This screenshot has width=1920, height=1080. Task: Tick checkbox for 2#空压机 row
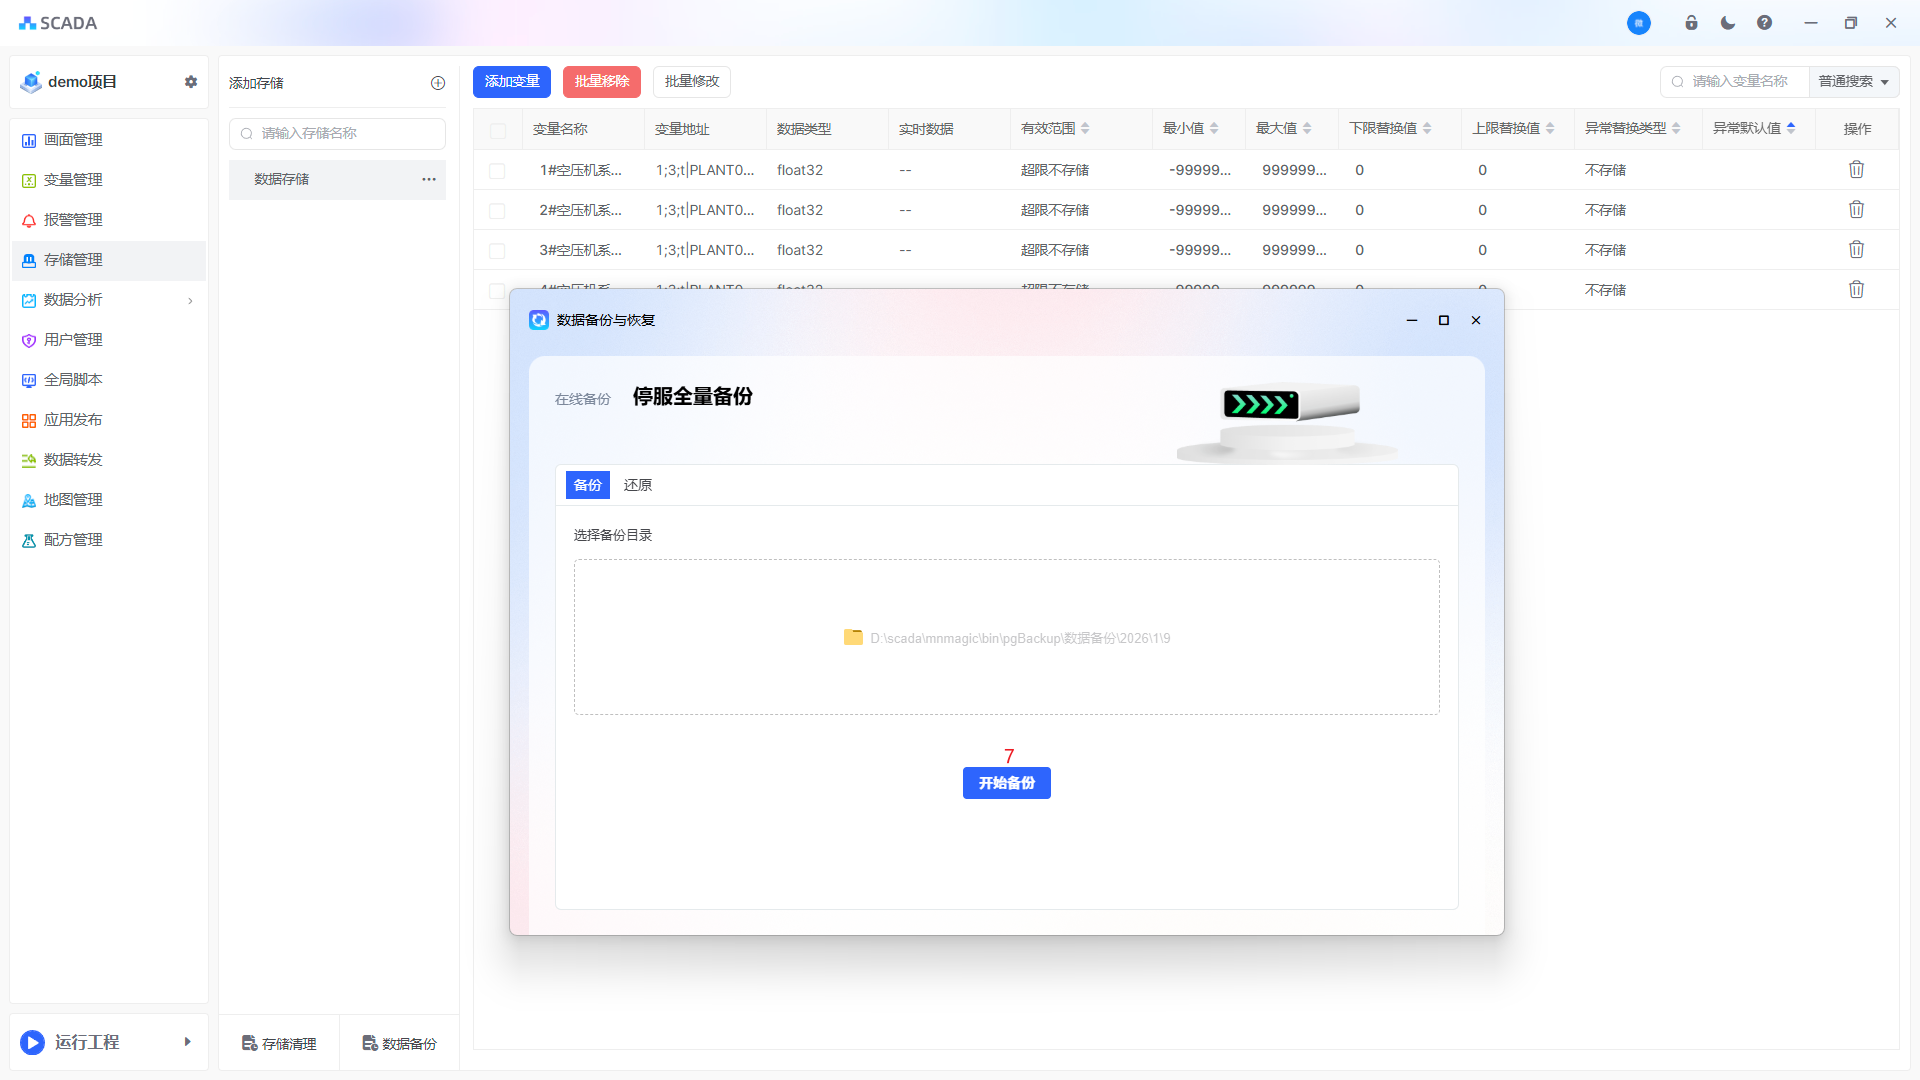(x=497, y=211)
